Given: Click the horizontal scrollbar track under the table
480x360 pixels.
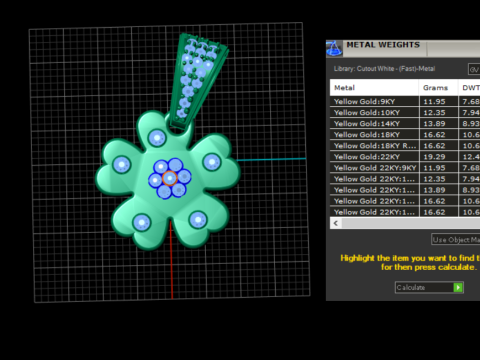Looking at the screenshot, I should click(x=411, y=223).
